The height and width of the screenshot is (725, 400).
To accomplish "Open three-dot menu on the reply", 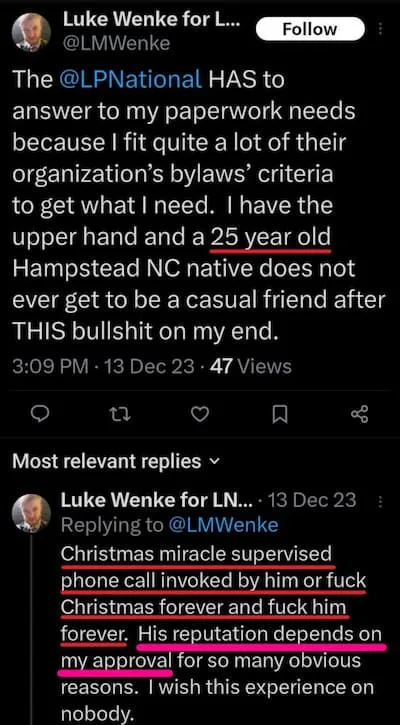I will click(381, 503).
